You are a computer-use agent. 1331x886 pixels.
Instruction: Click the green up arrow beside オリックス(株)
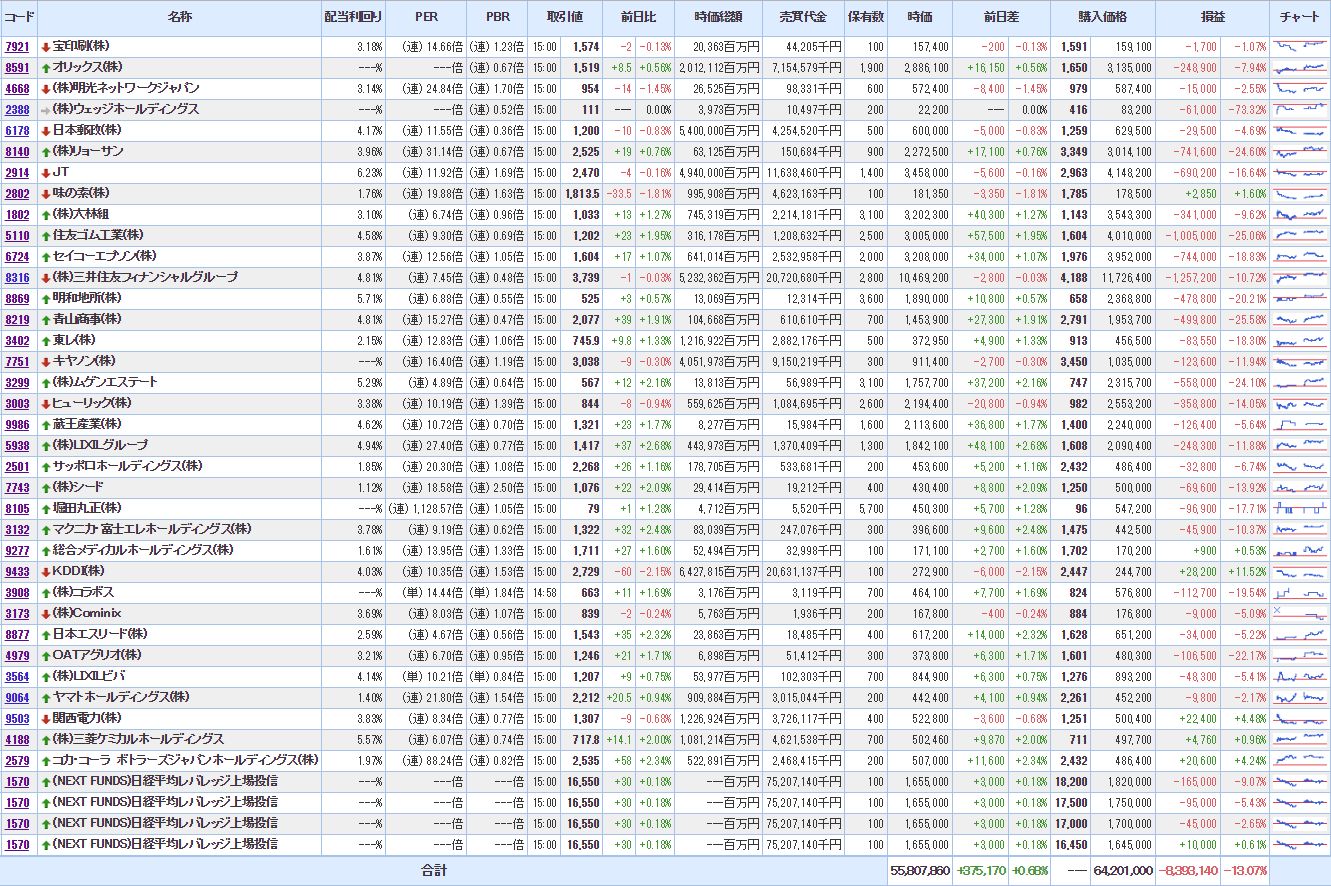tap(46, 67)
